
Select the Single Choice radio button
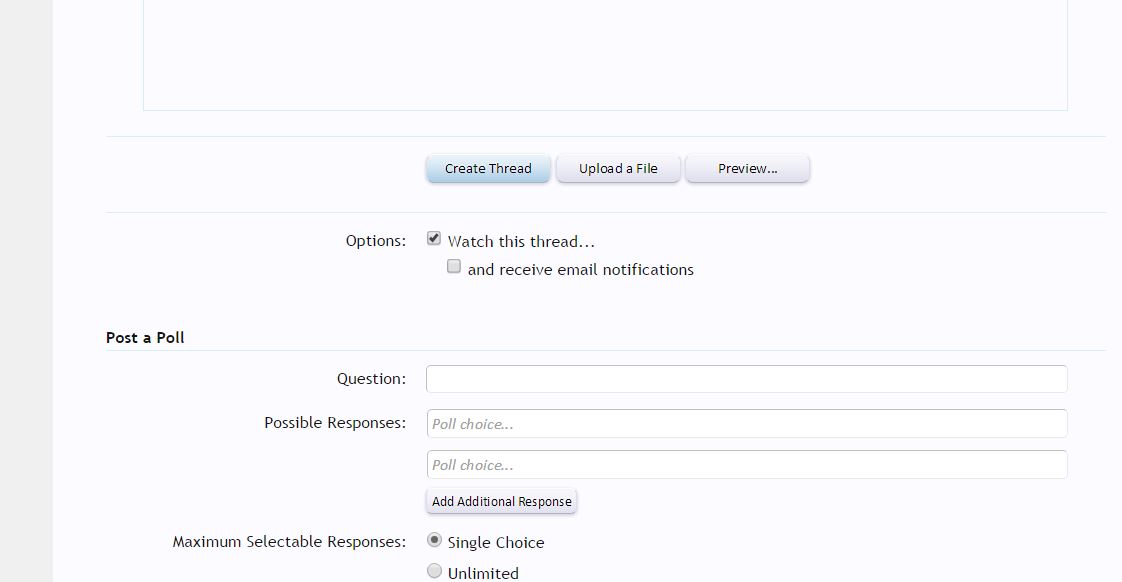[x=434, y=540]
